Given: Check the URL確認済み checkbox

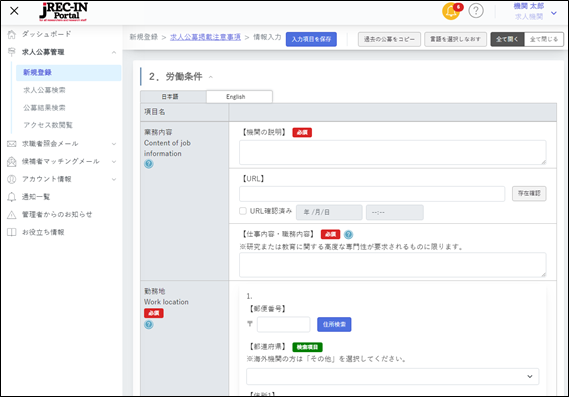Looking at the screenshot, I should pyautogui.click(x=243, y=211).
